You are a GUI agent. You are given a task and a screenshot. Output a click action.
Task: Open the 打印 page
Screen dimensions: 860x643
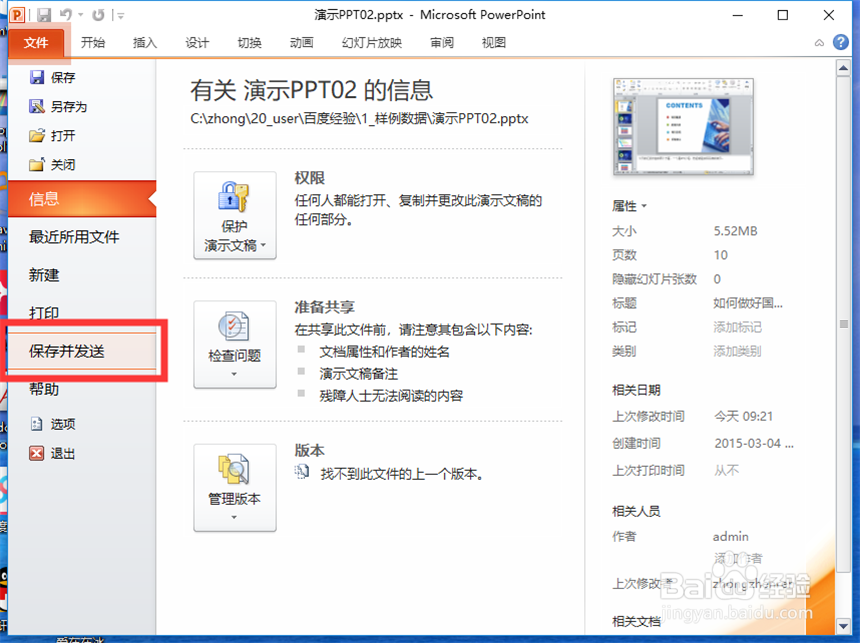pyautogui.click(x=44, y=313)
